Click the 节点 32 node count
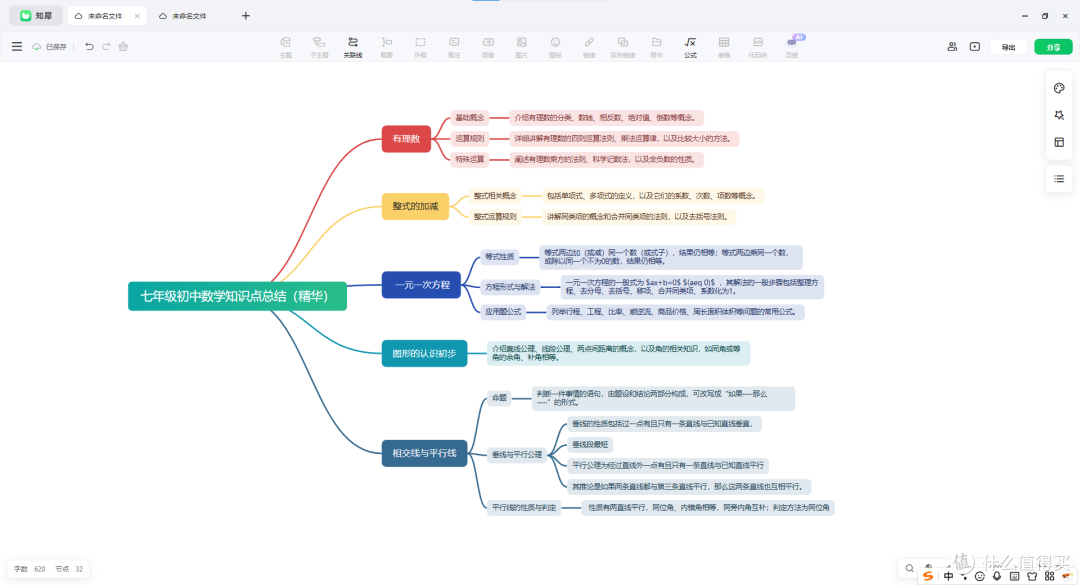This screenshot has height=585, width=1080. coord(69,569)
